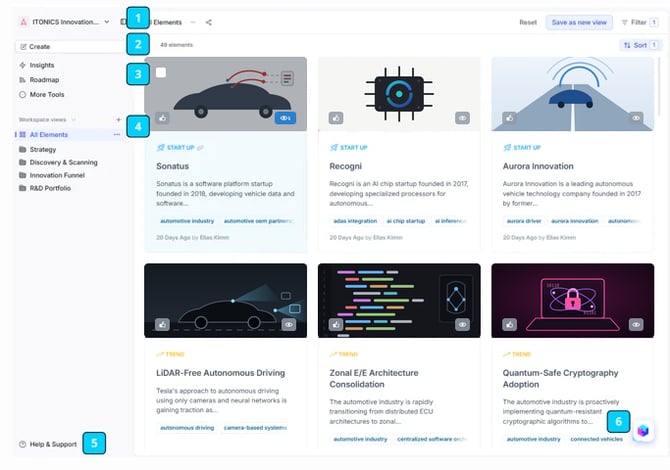
Task: Like the Sonatus card
Action: coord(162,118)
